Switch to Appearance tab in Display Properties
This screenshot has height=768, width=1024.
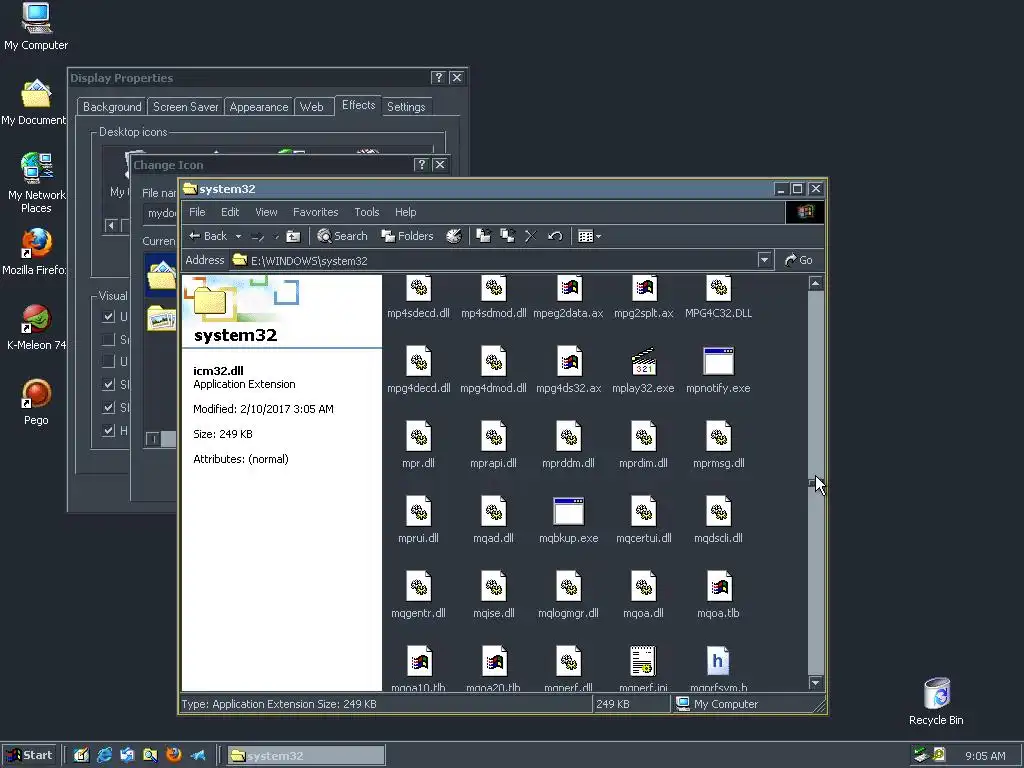(259, 106)
